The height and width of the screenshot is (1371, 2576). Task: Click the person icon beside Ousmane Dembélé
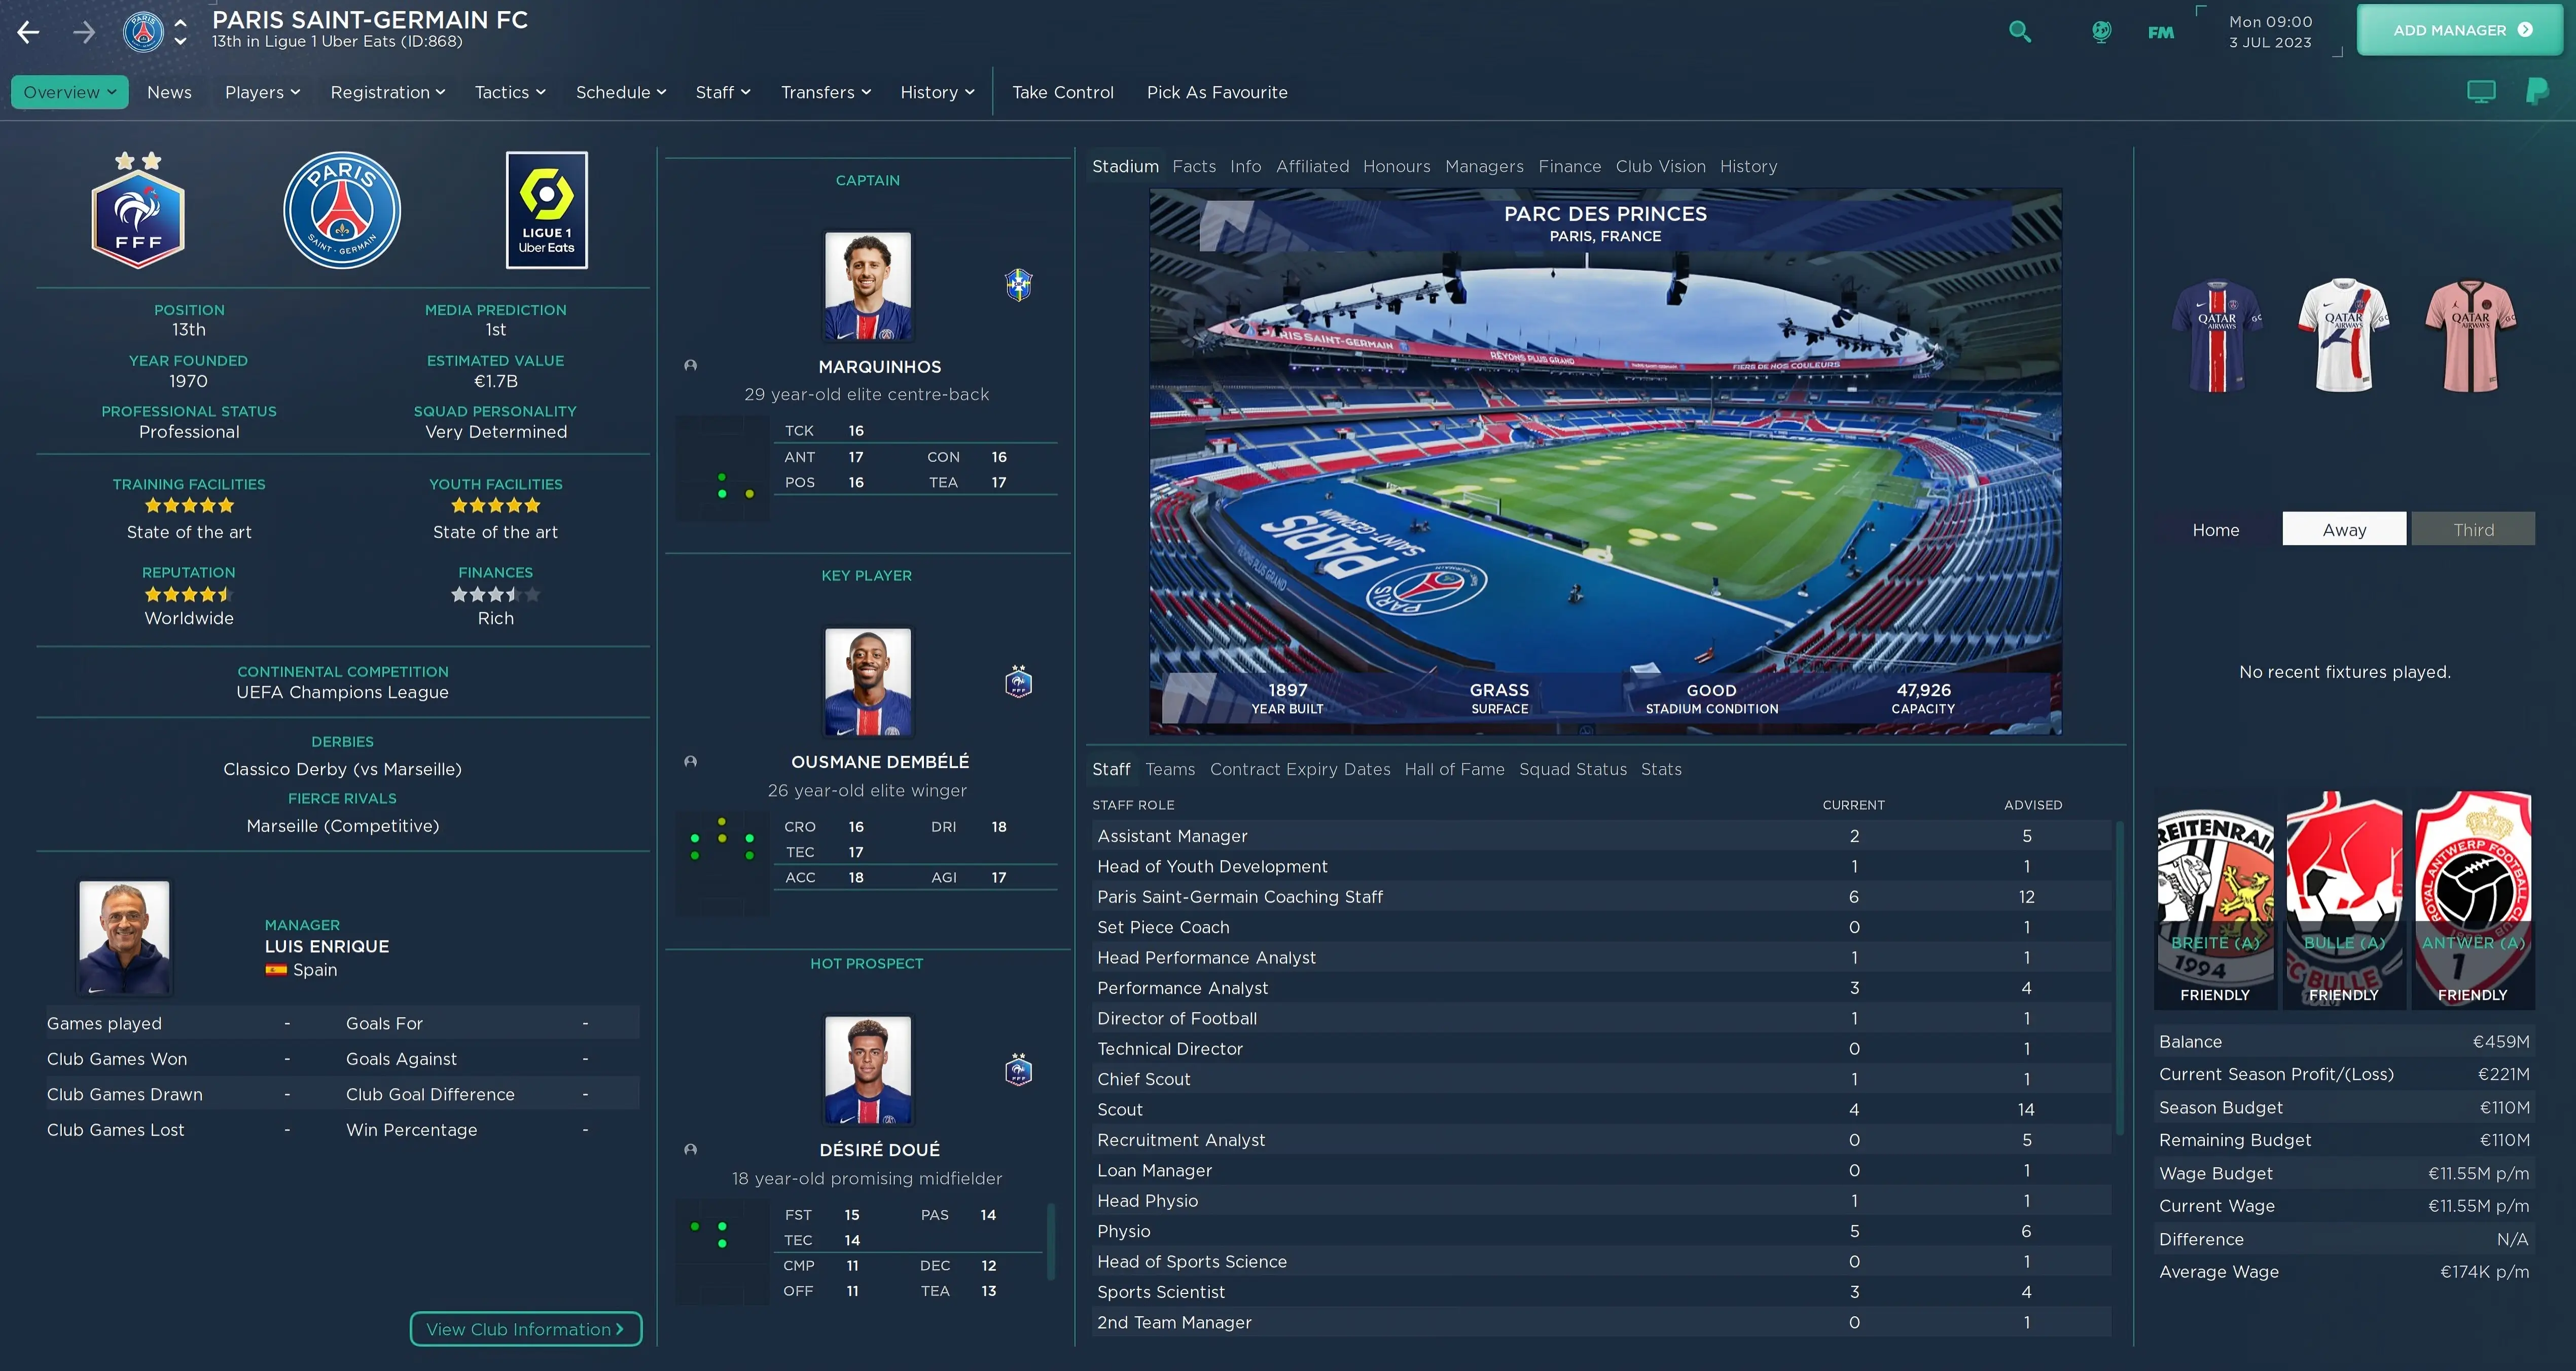click(690, 761)
